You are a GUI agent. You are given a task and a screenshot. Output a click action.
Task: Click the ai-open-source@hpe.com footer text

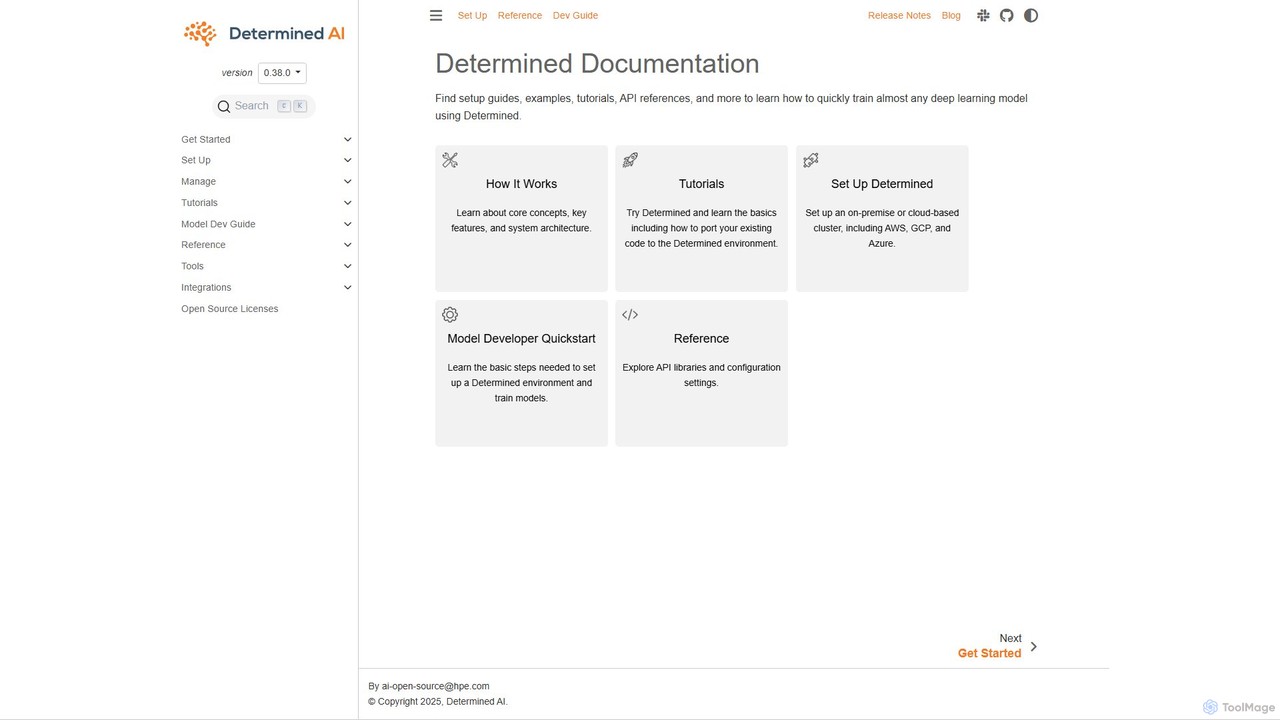click(x=436, y=686)
